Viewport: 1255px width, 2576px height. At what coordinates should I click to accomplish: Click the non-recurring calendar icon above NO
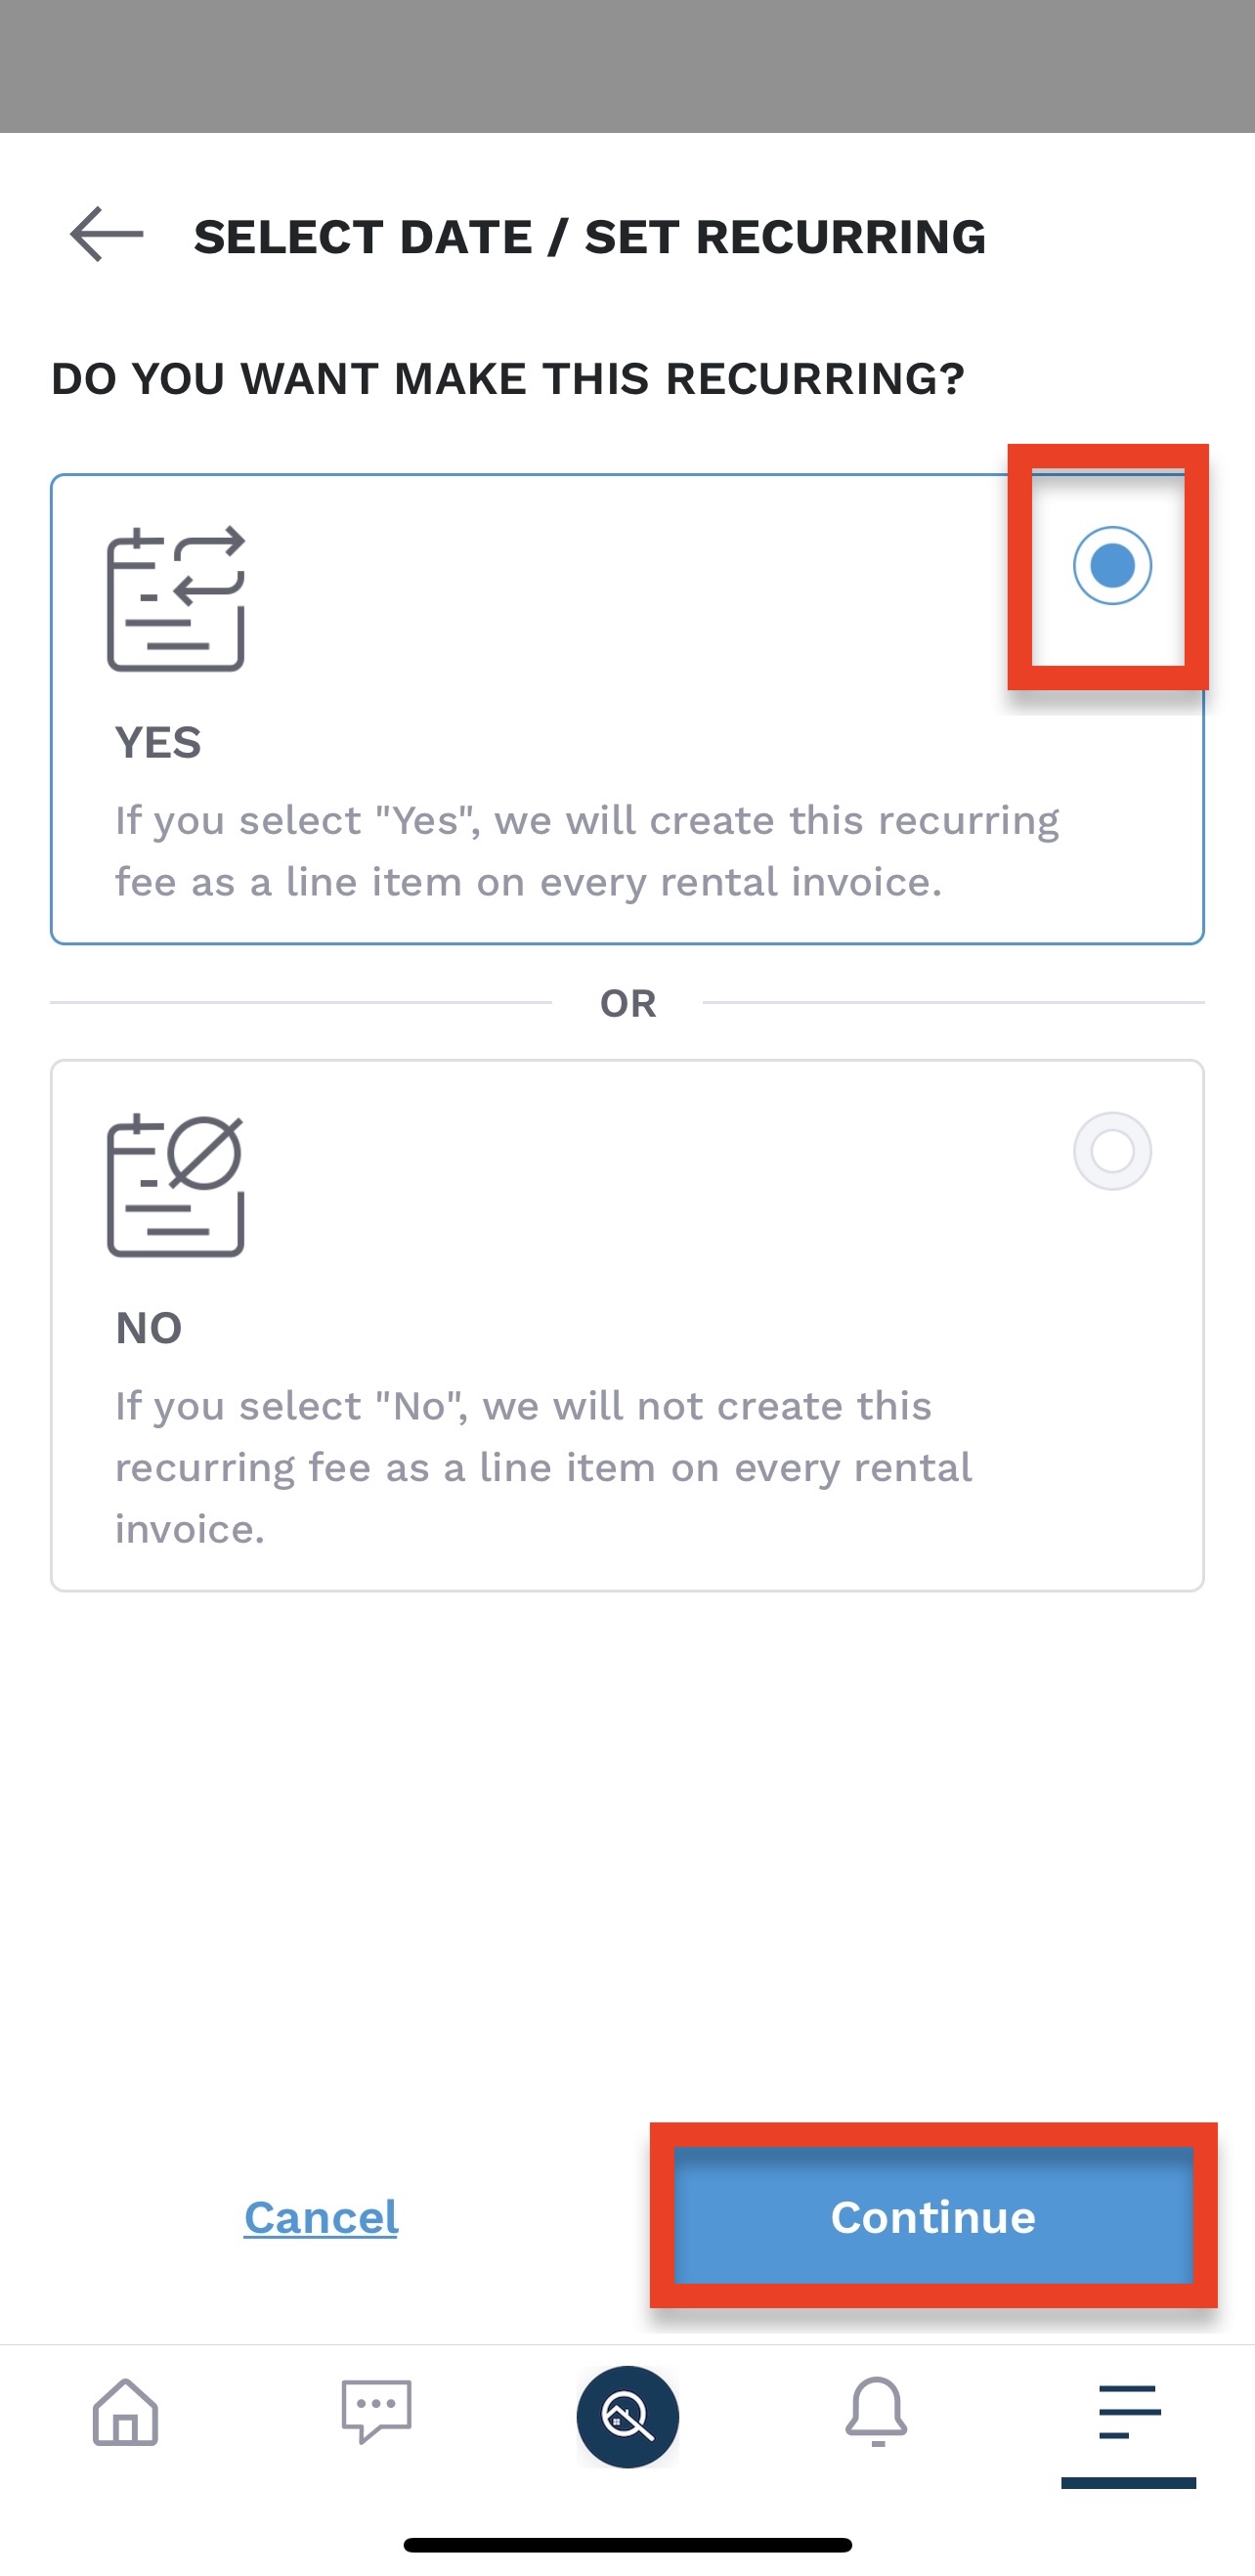coord(176,1184)
